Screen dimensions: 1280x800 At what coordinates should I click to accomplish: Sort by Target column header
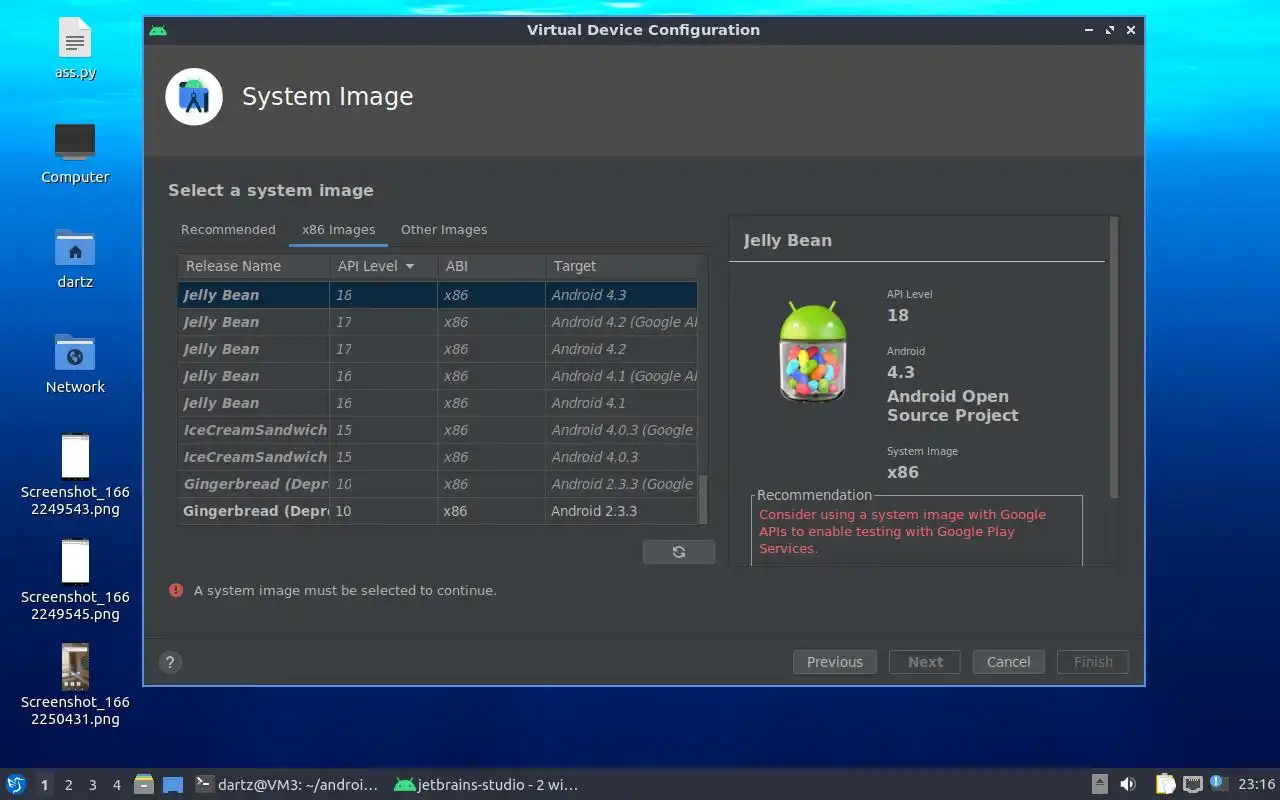point(621,266)
